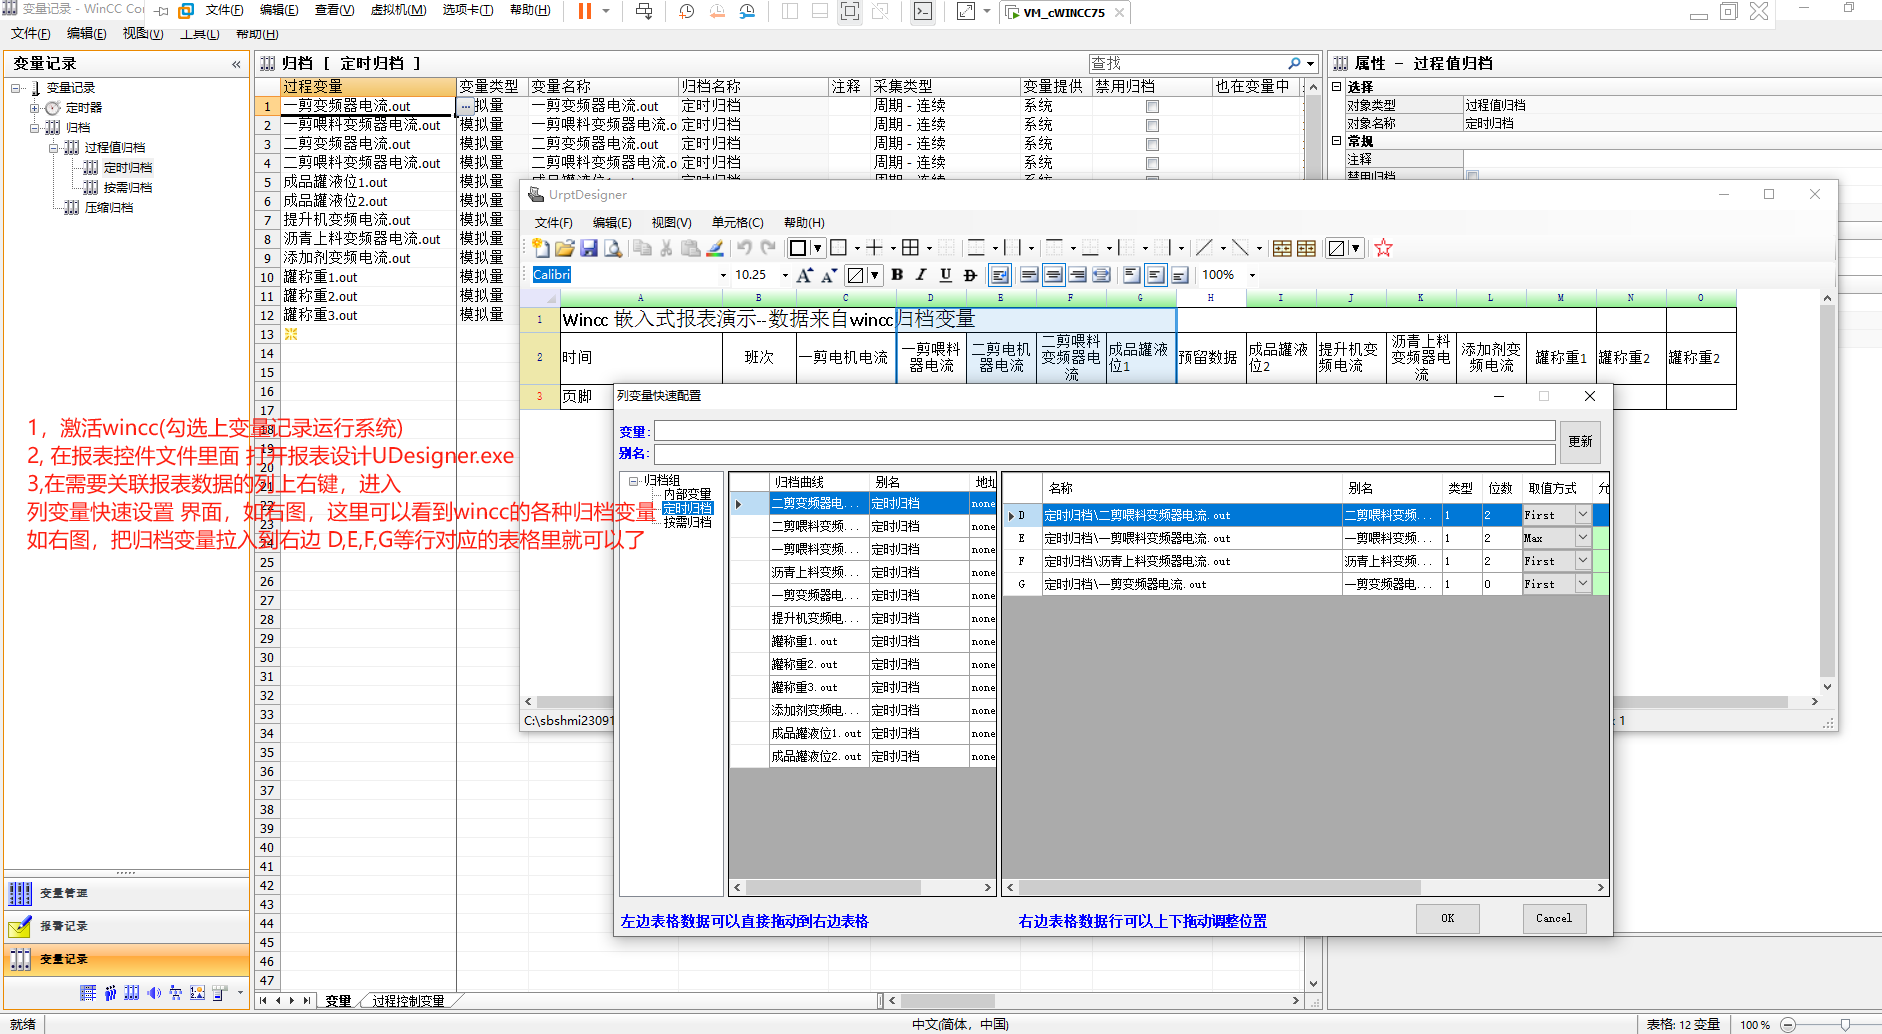Viewport: 1882px width, 1034px height.
Task: Open the 100% zoom level dropdown
Action: point(1252,275)
